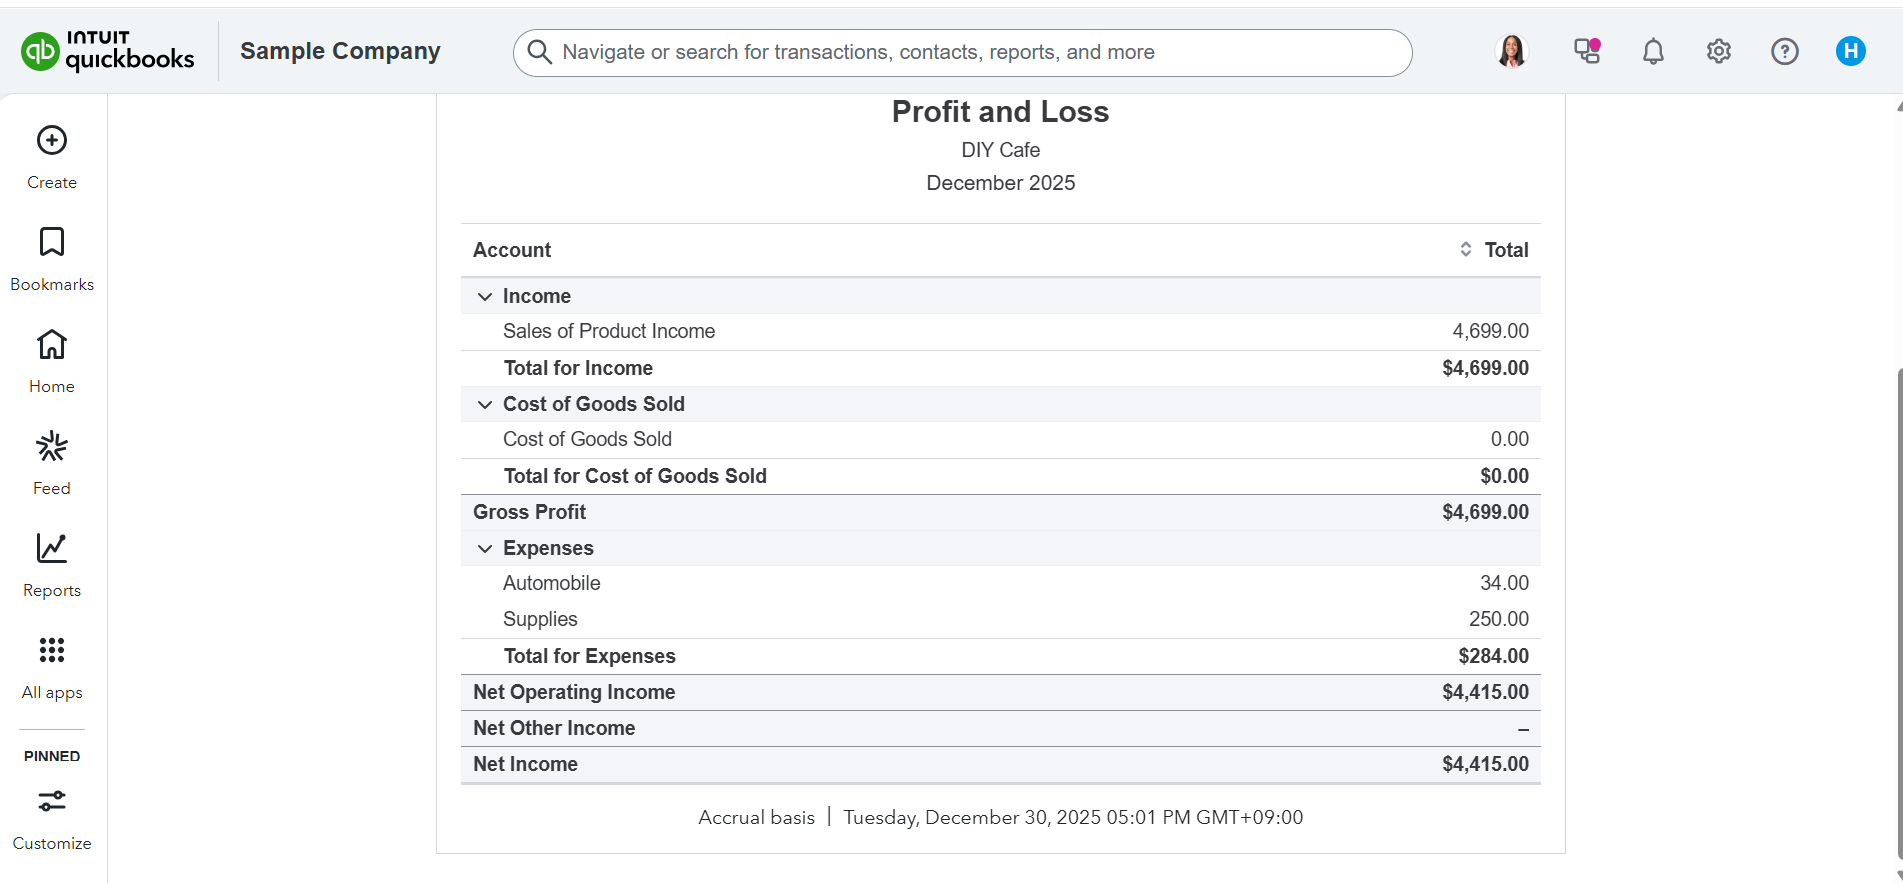Show All apps grid
This screenshot has height=883, width=1903.
tap(52, 651)
